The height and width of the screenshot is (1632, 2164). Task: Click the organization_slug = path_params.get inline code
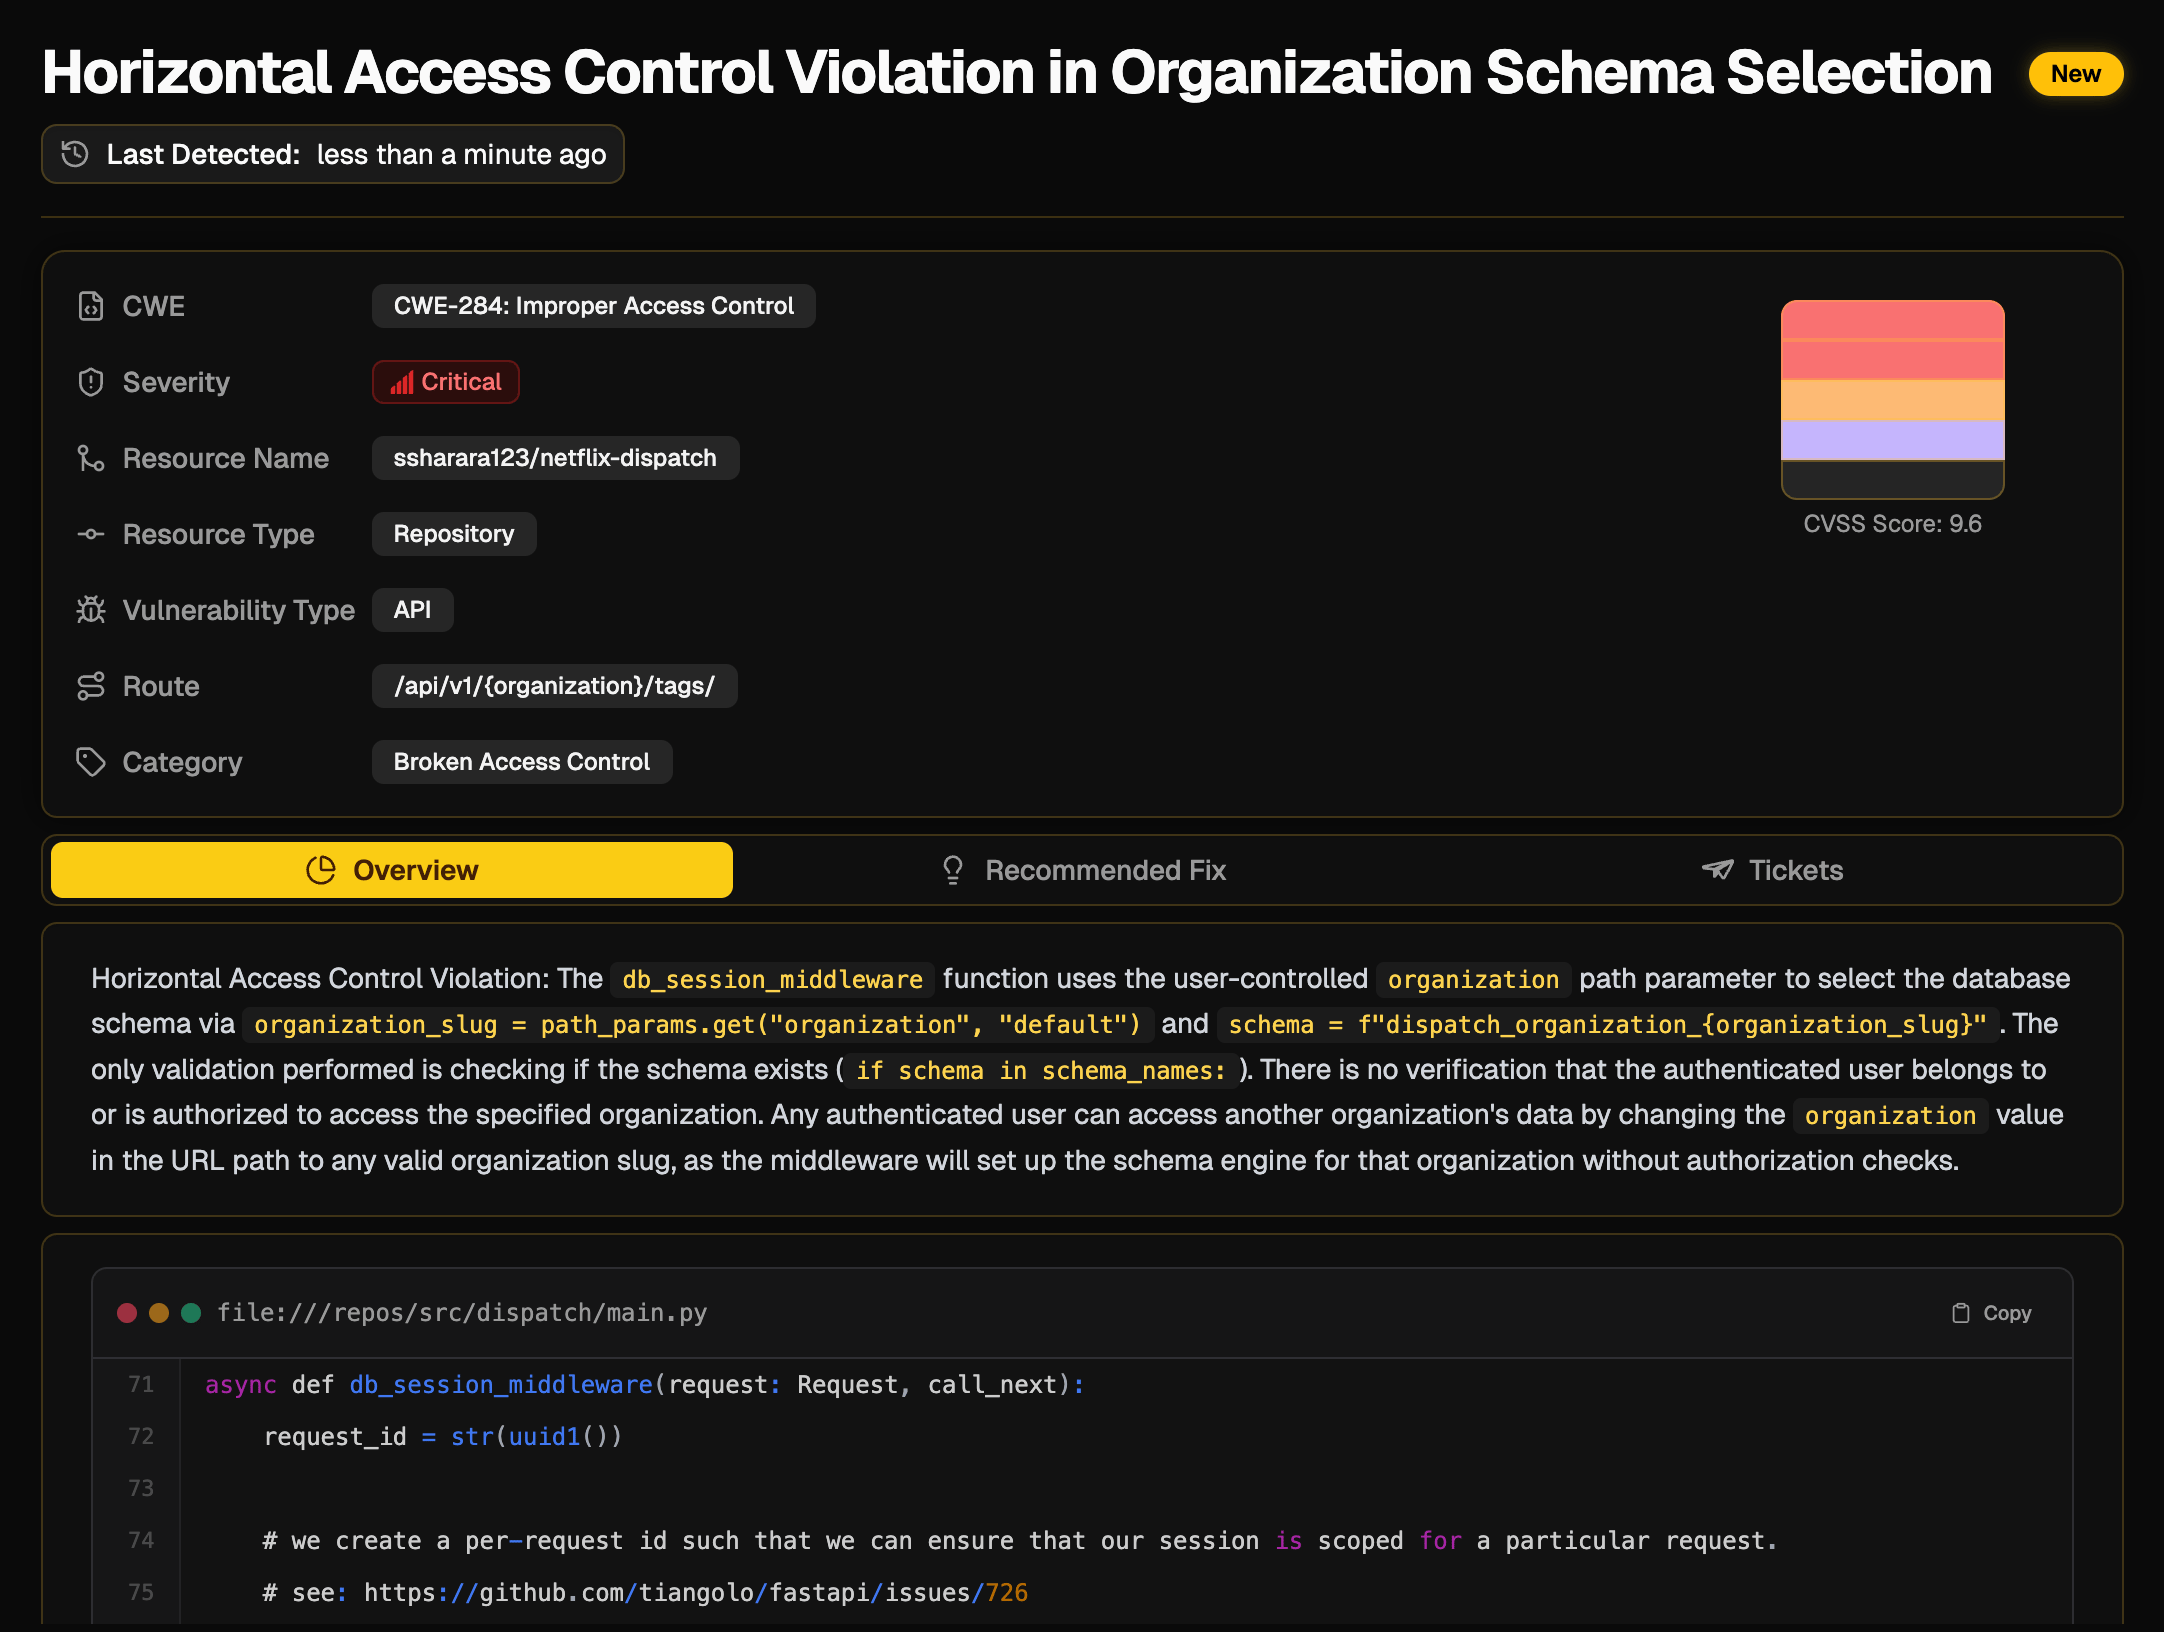[x=698, y=1024]
